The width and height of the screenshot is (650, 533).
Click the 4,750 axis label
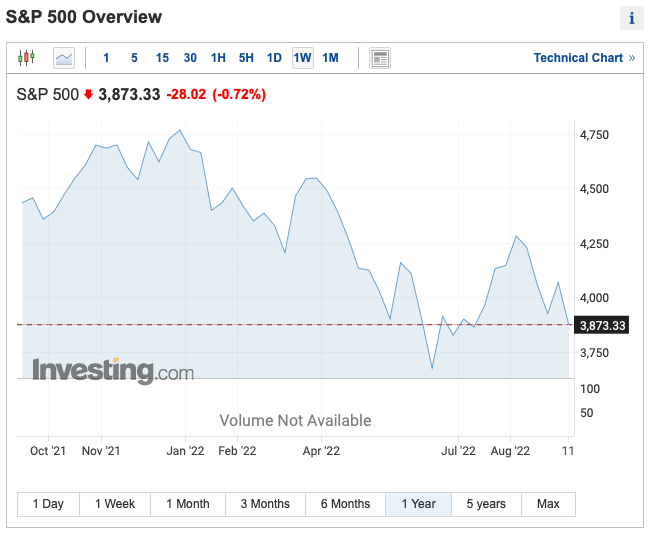pos(594,135)
